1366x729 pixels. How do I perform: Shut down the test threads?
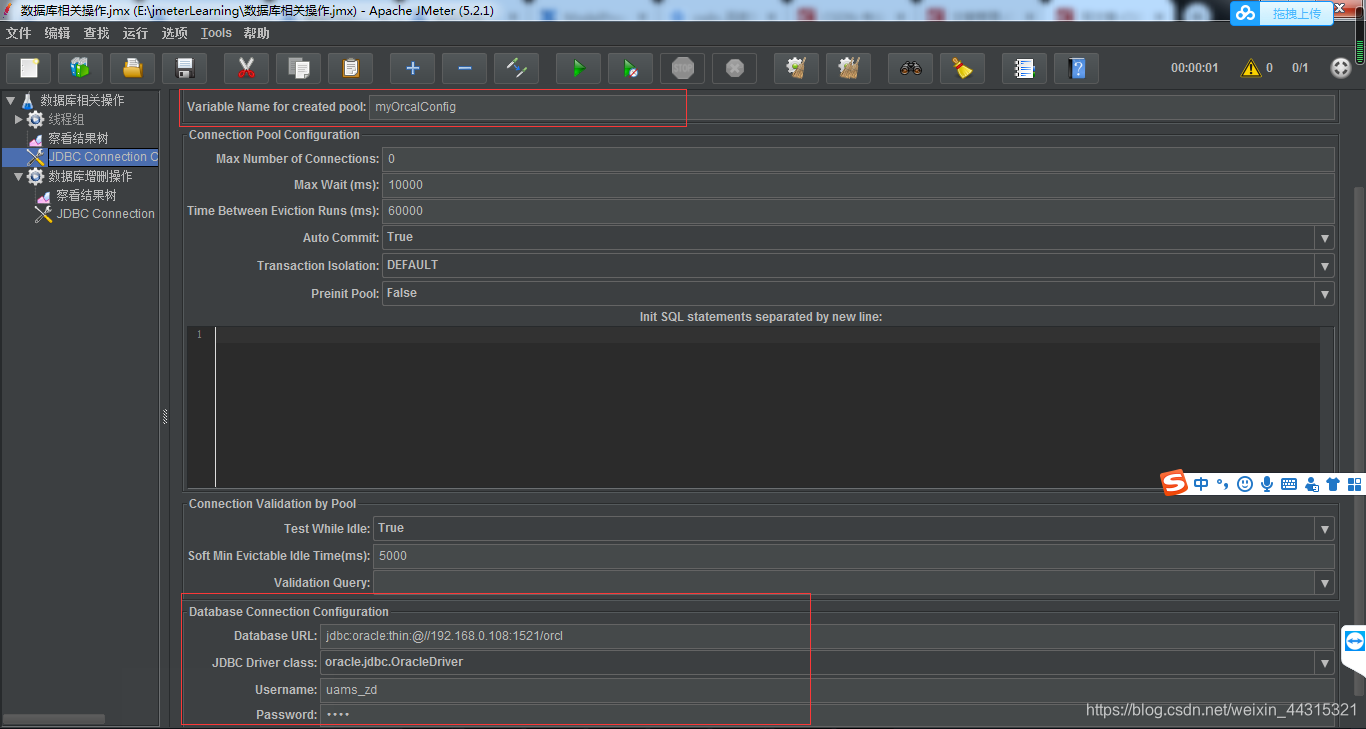[735, 68]
